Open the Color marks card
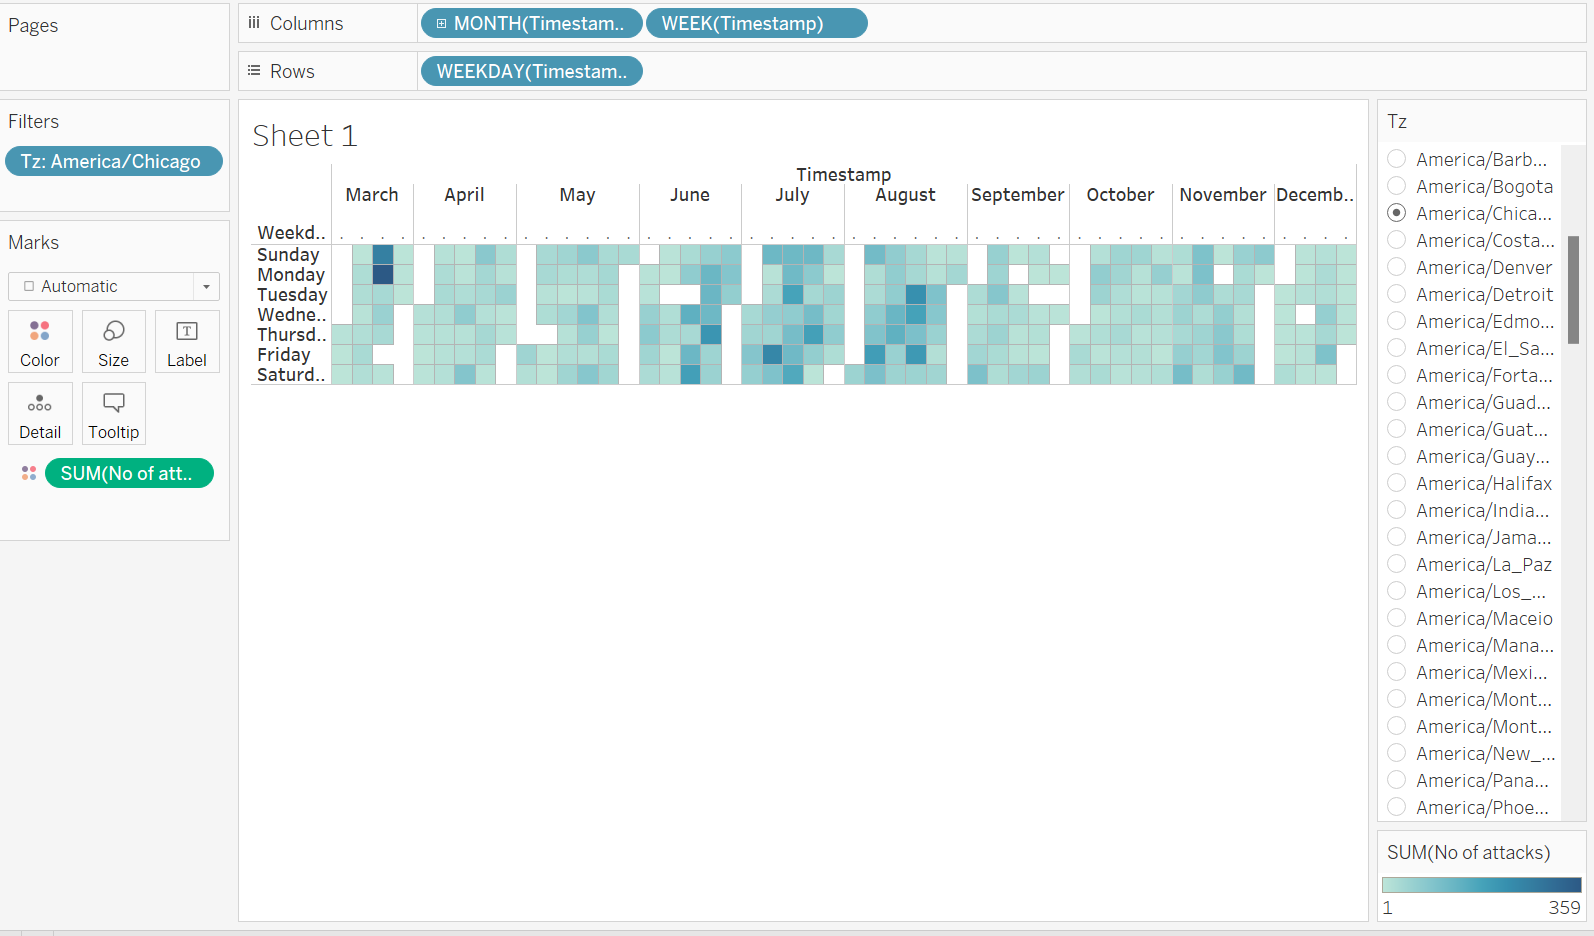The width and height of the screenshot is (1594, 936). 40,341
